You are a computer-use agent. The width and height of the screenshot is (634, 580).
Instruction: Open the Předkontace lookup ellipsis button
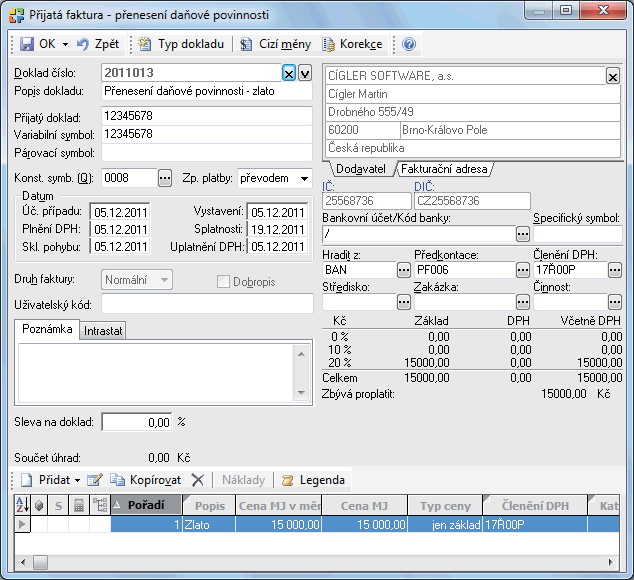pos(522,269)
